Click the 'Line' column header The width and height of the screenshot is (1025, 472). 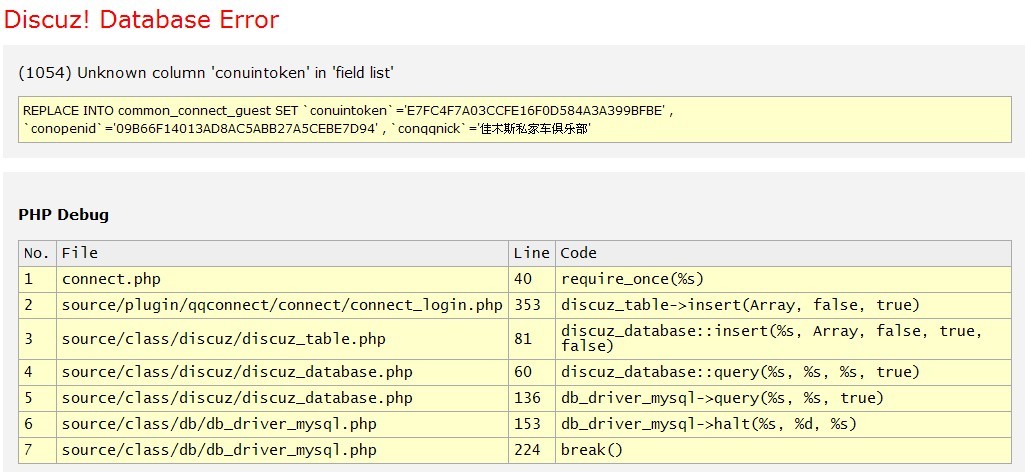point(531,253)
